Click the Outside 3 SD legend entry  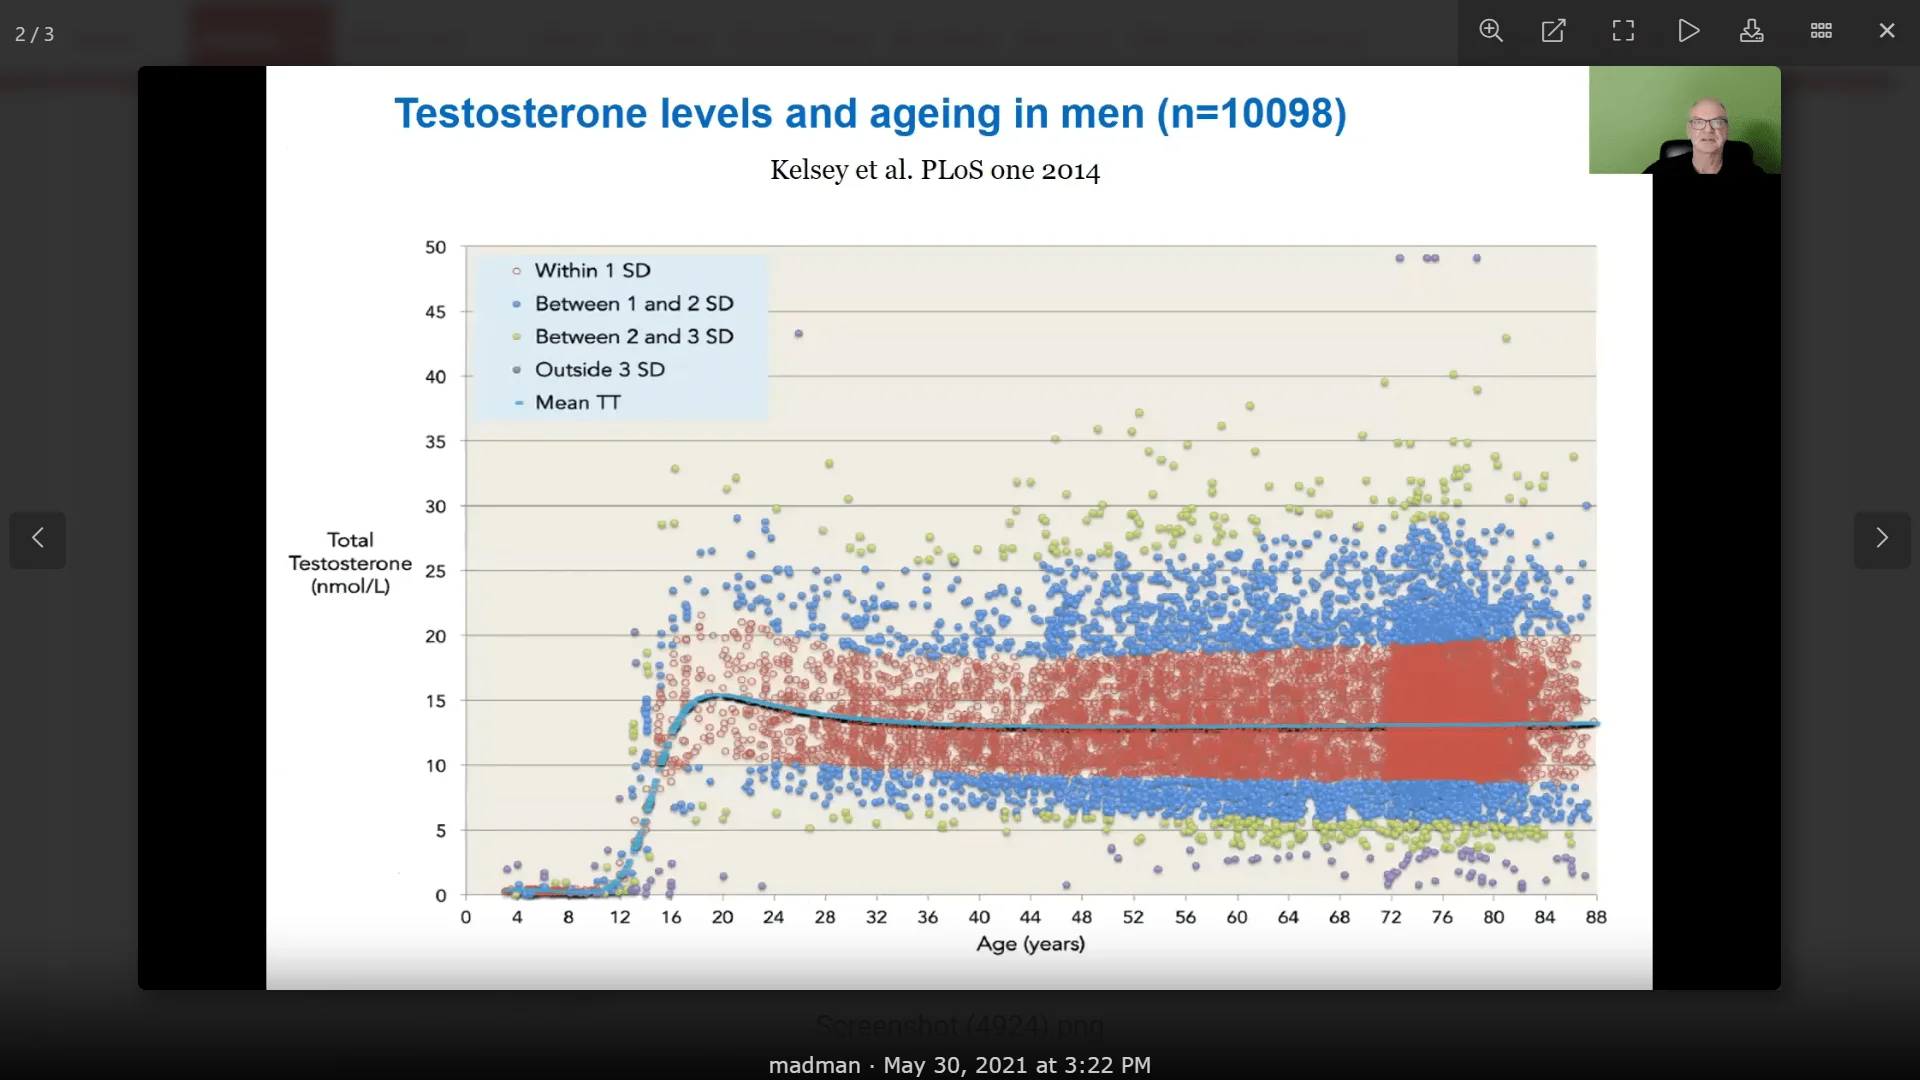pos(598,370)
